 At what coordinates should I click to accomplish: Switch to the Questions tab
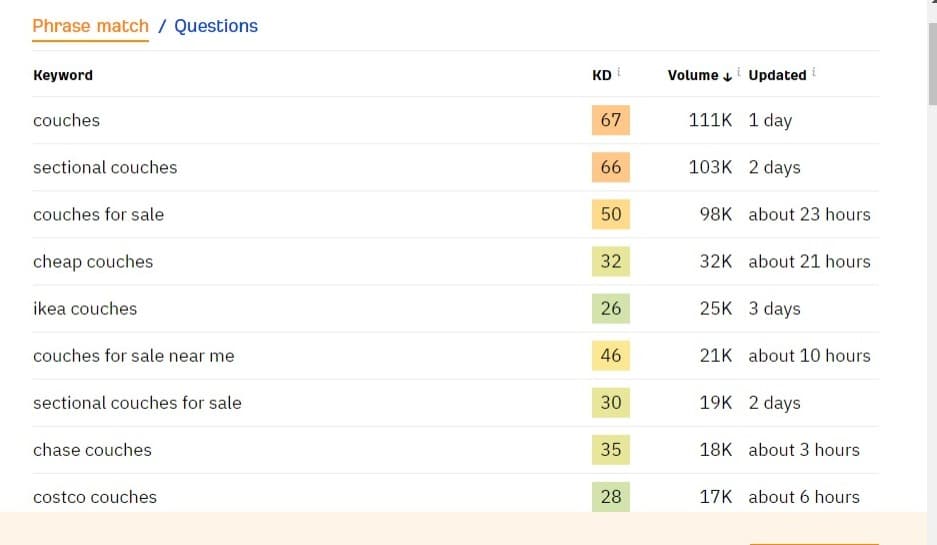point(216,26)
